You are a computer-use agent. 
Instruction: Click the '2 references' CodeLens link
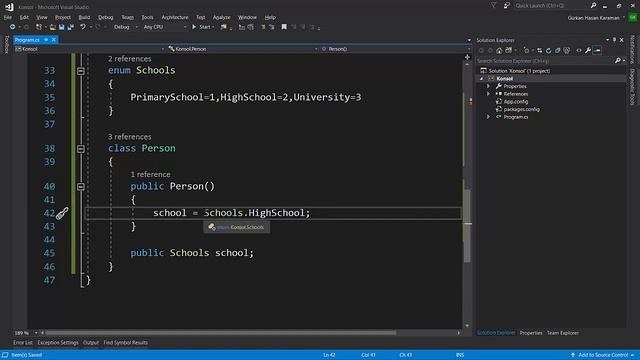[x=129, y=59]
